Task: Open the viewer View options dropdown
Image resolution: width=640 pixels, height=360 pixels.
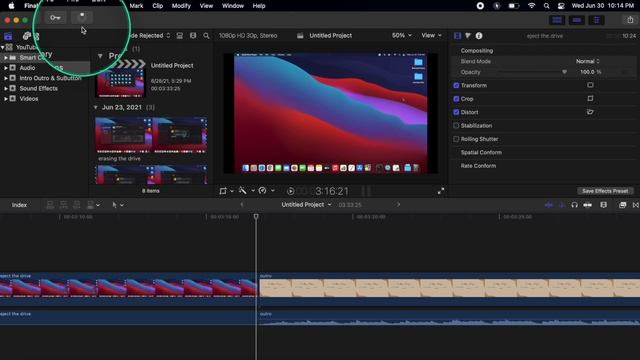Action: click(431, 36)
